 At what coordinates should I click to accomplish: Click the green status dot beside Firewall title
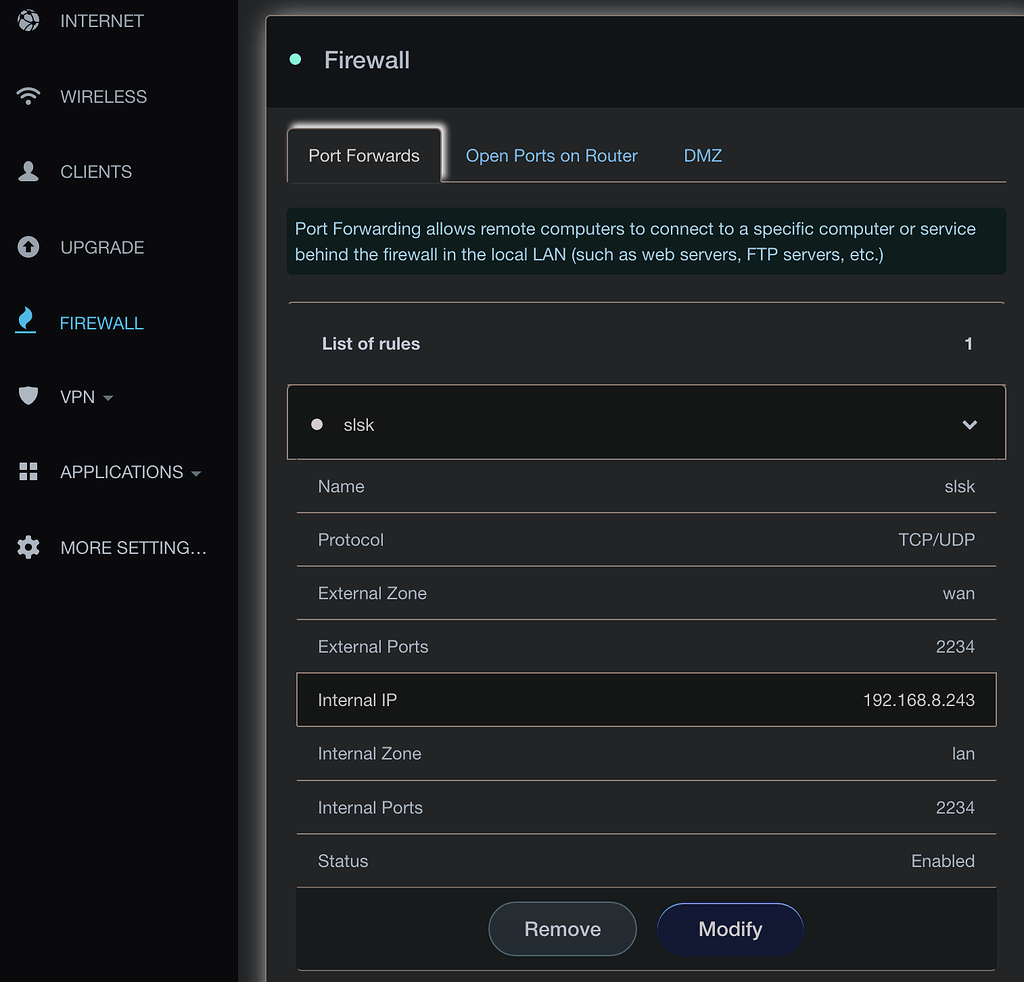pyautogui.click(x=295, y=59)
